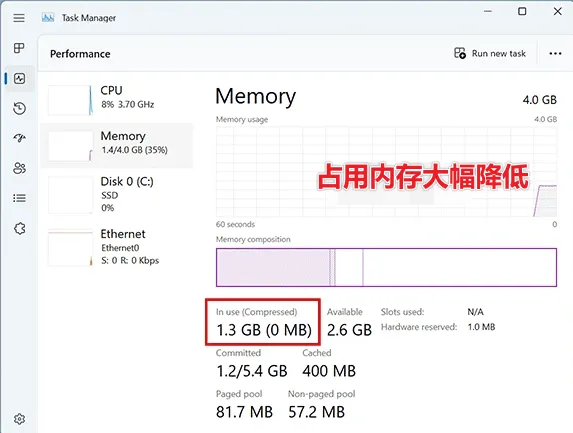Open the Services puzzle sidebar icon
Screen dimensions: 573x433
pyautogui.click(x=19, y=228)
